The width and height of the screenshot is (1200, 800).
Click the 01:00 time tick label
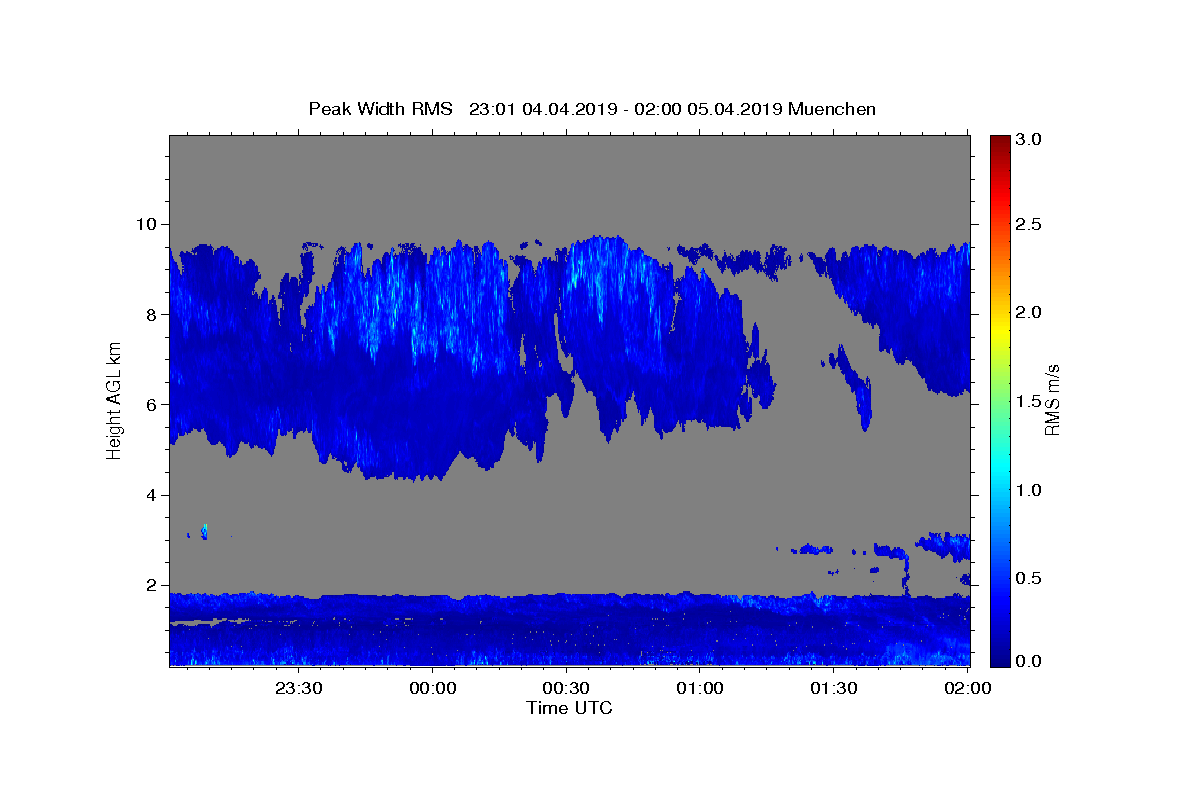[x=700, y=688]
